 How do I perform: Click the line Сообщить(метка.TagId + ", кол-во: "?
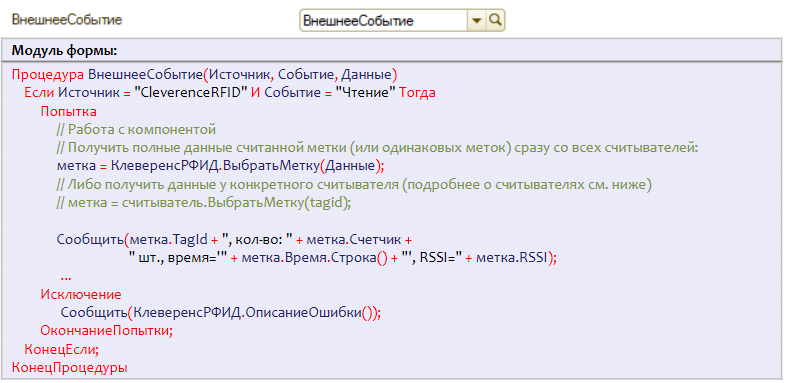click(234, 239)
